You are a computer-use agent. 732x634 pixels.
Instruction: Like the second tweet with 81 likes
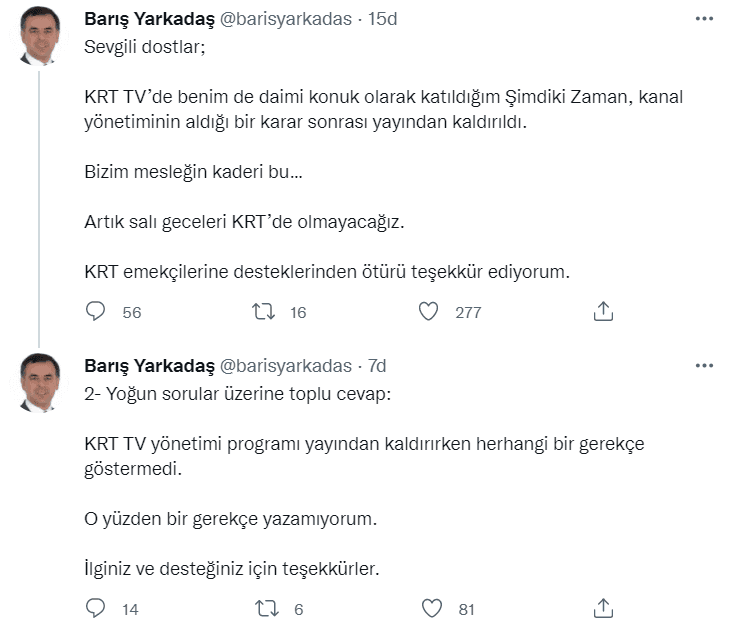(432, 608)
